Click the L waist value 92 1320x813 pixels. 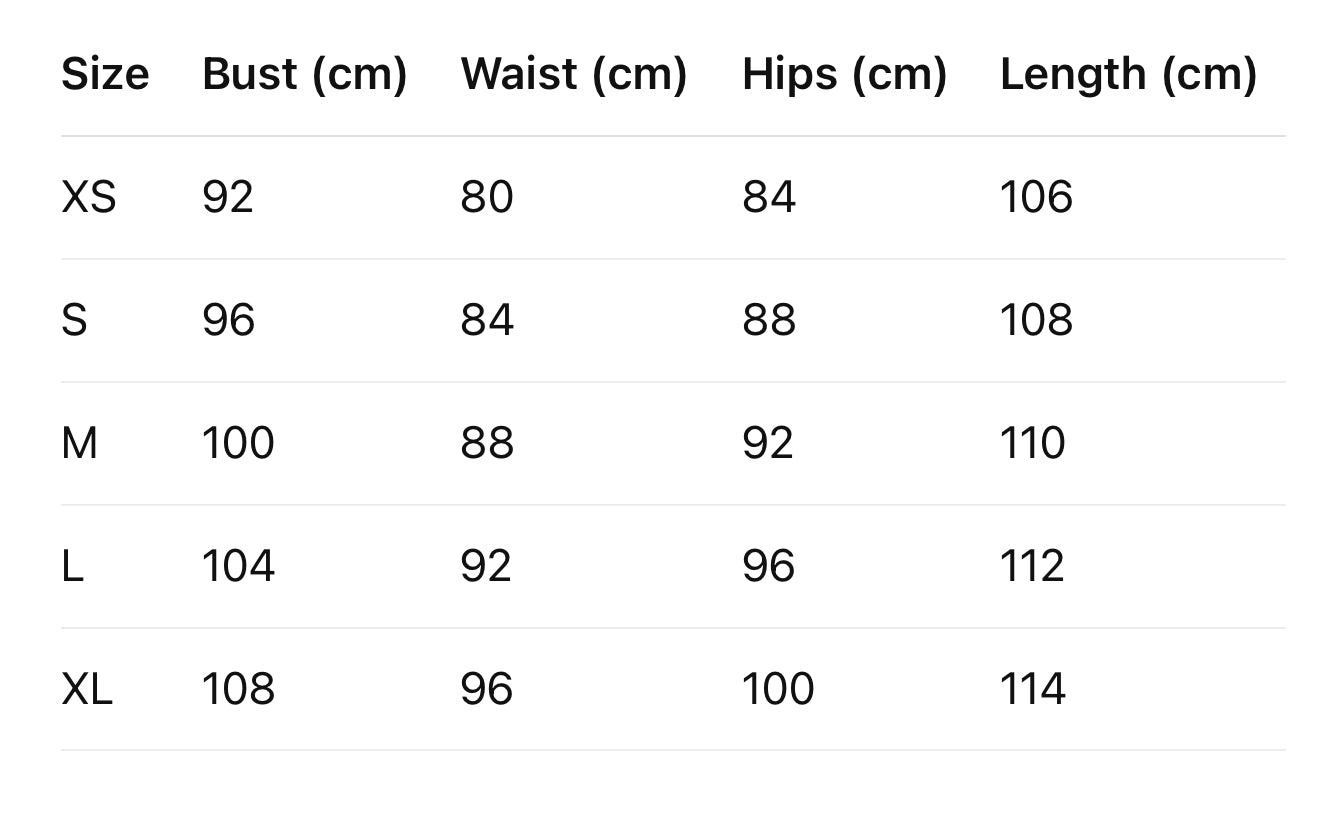486,566
